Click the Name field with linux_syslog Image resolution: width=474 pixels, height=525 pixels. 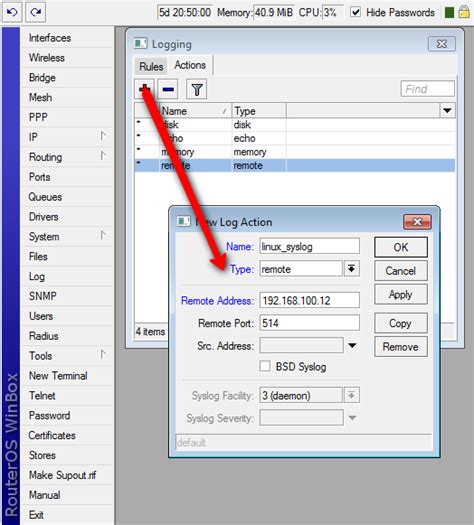pos(309,246)
